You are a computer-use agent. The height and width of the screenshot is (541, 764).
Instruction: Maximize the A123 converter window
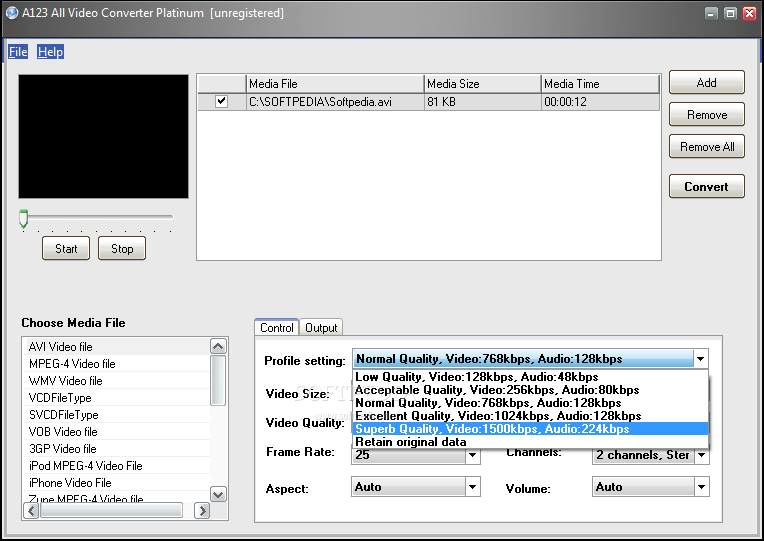pyautogui.click(x=730, y=13)
